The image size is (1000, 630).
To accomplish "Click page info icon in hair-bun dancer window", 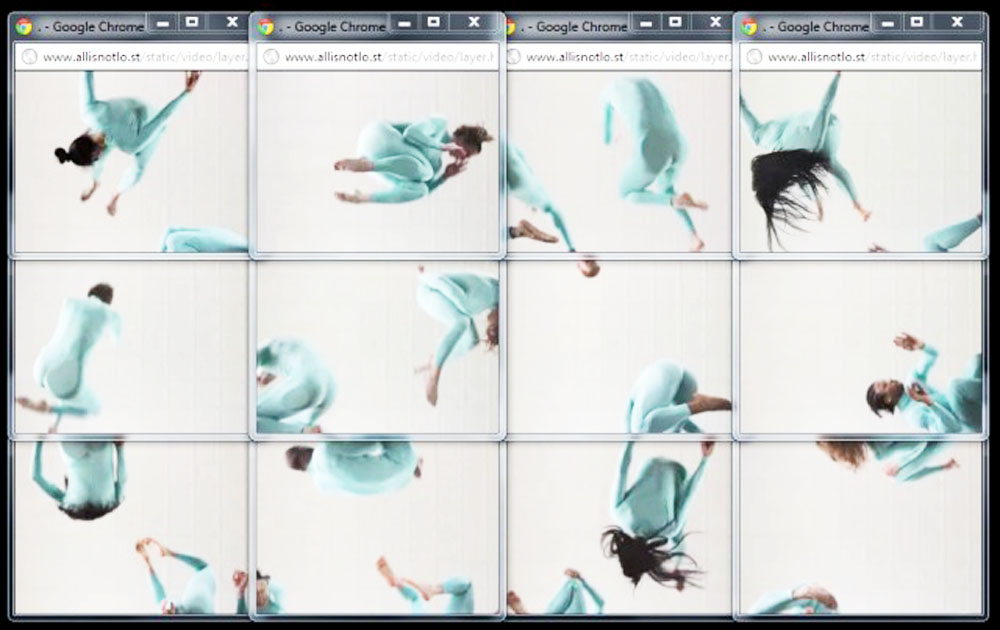I will pyautogui.click(x=29, y=57).
